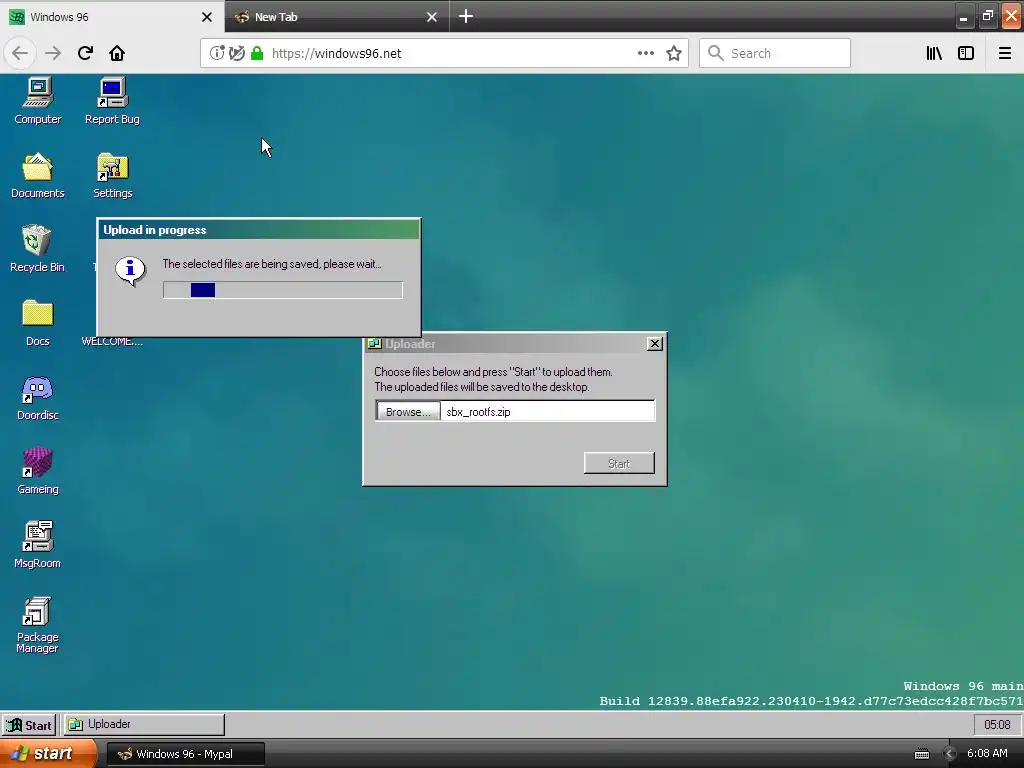Open the browser hamburger menu

point(1004,53)
